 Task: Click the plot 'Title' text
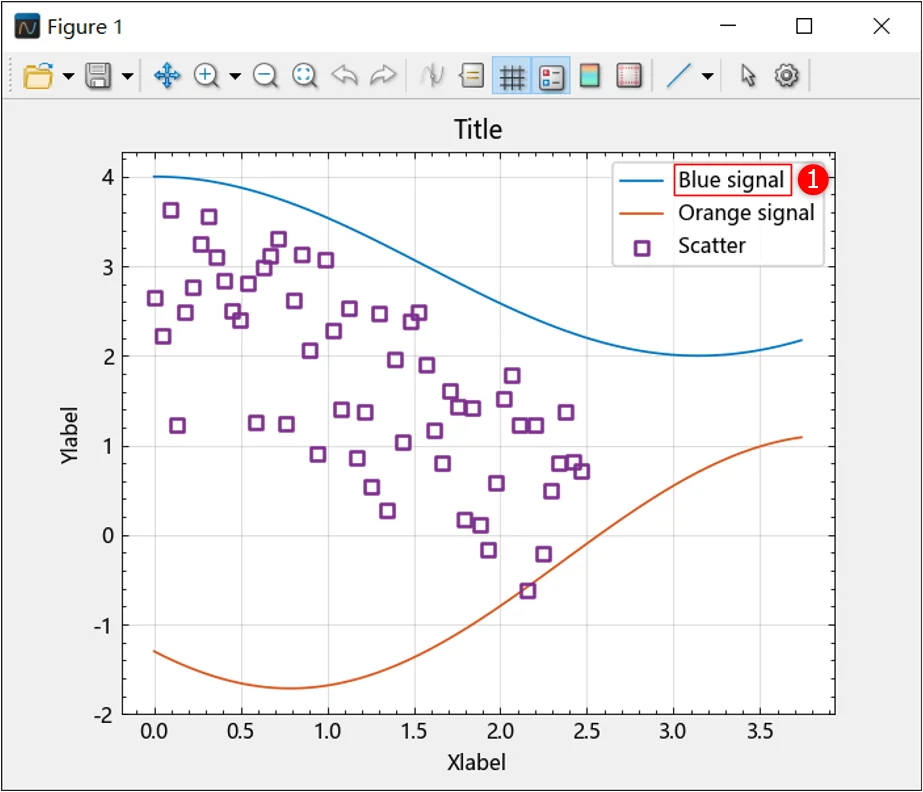click(478, 130)
